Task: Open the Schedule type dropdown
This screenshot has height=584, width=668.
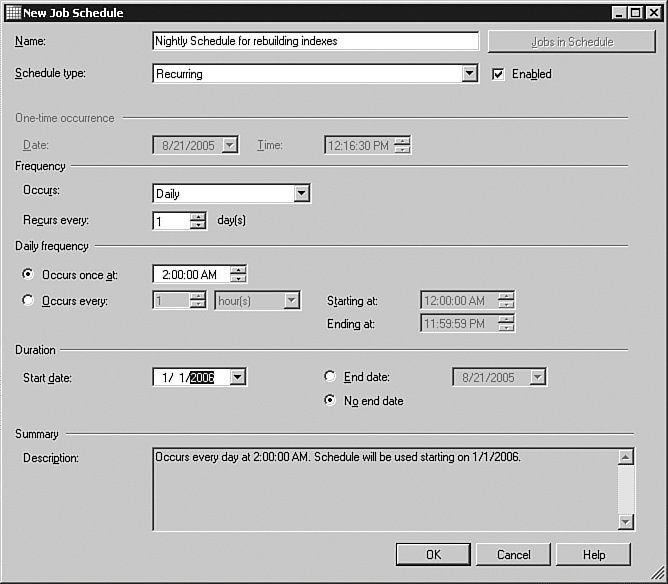Action: coord(470,74)
